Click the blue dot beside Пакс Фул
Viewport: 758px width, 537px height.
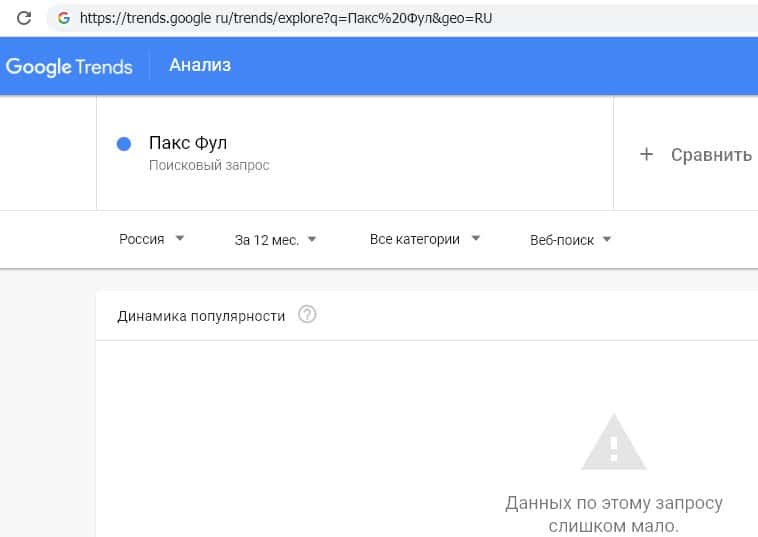tap(125, 144)
